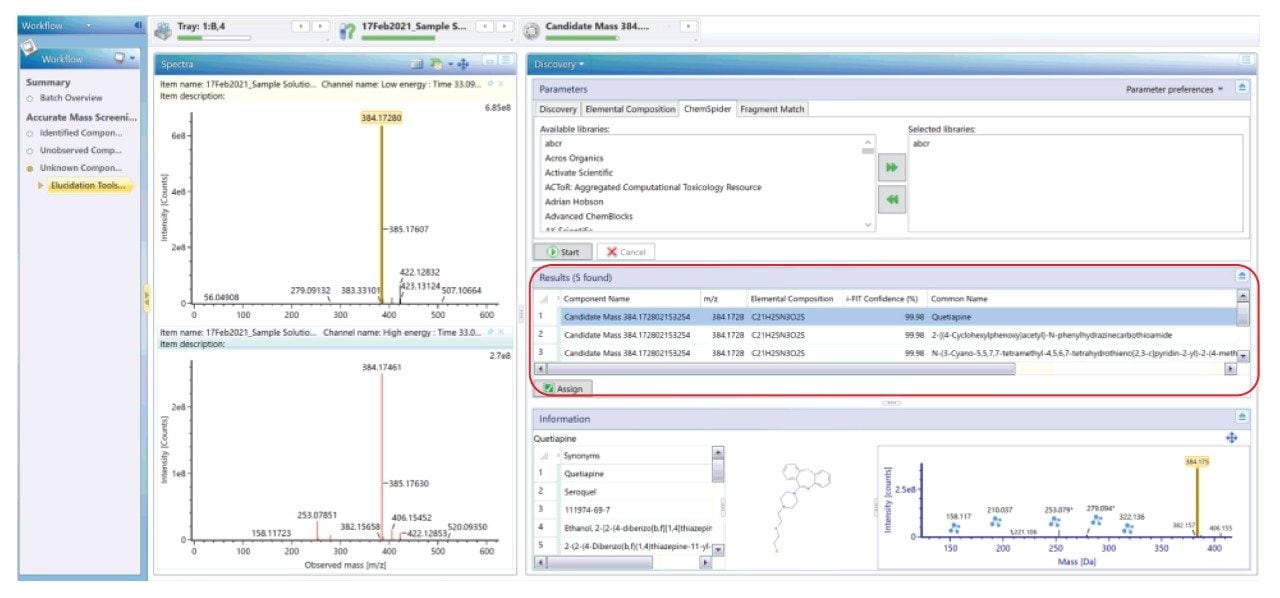Click the add library double-arrow button

(890, 169)
